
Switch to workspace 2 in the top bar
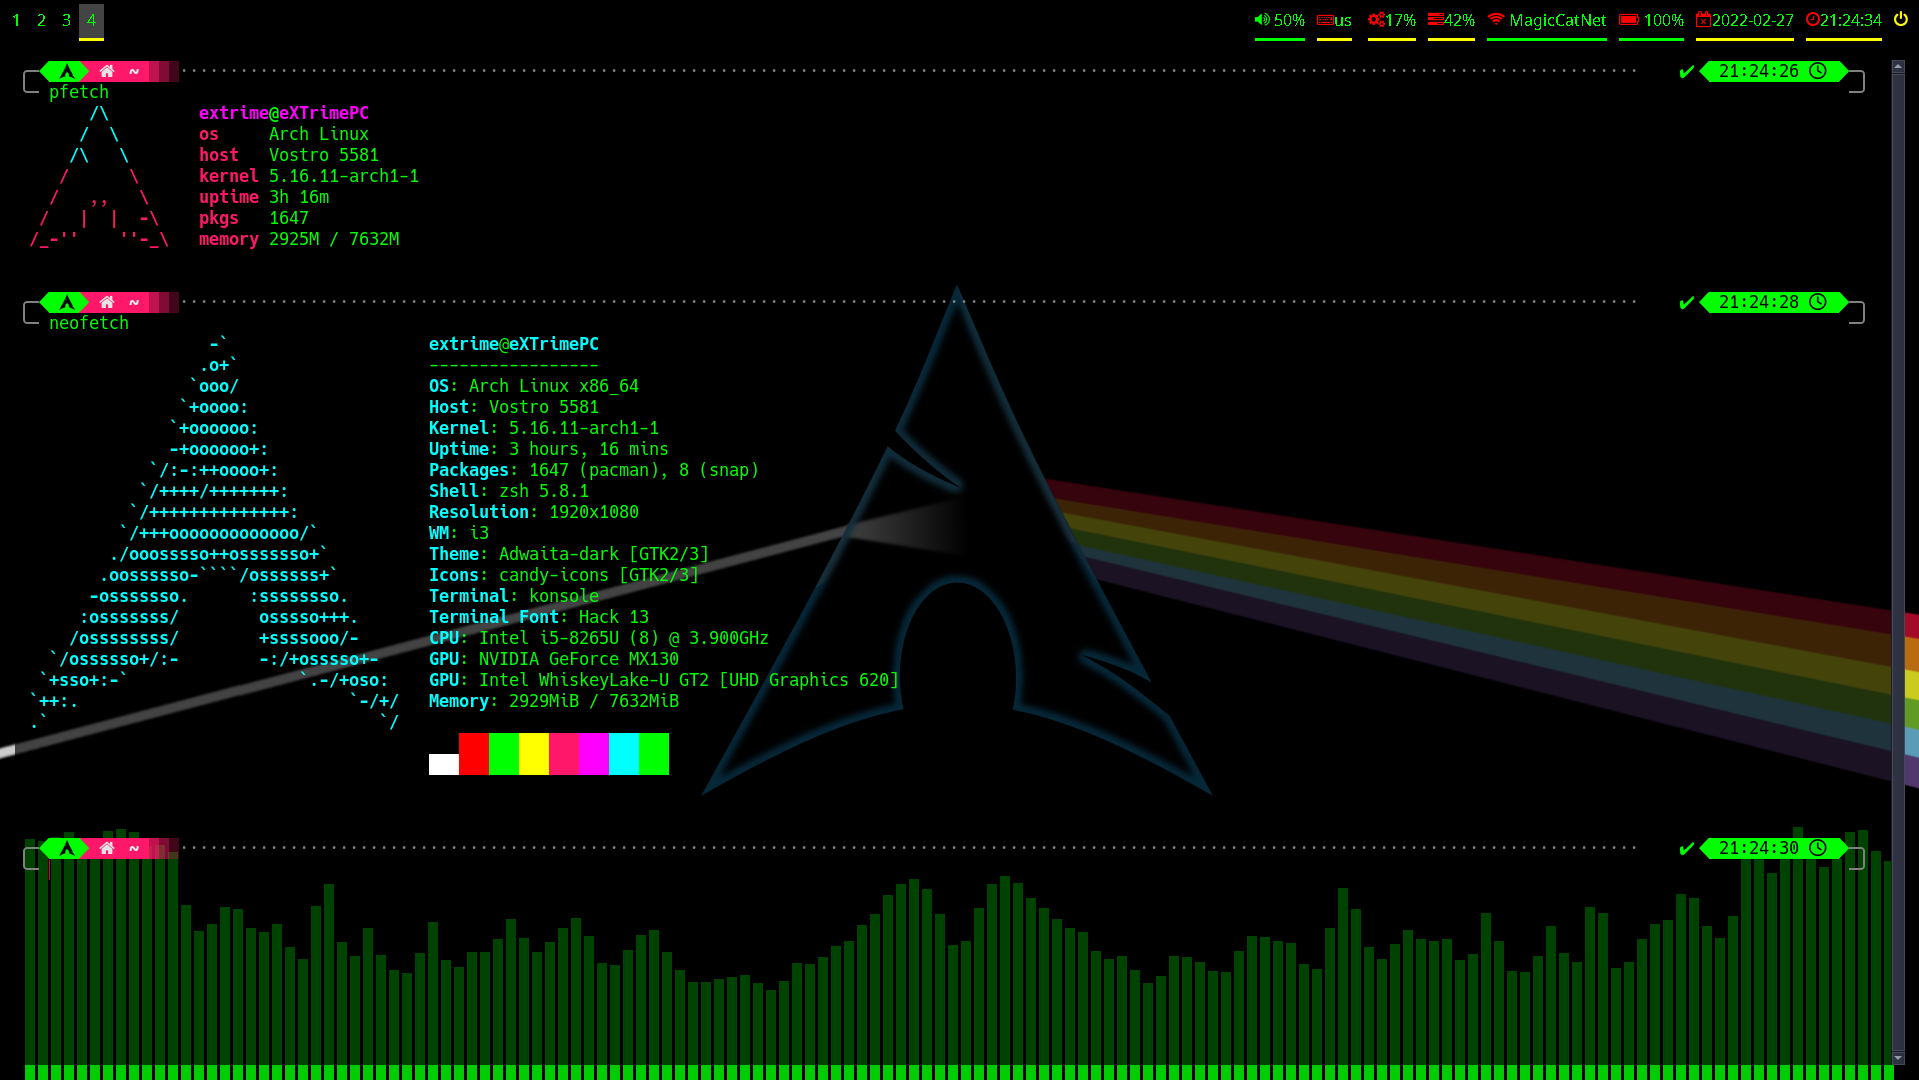coord(41,20)
